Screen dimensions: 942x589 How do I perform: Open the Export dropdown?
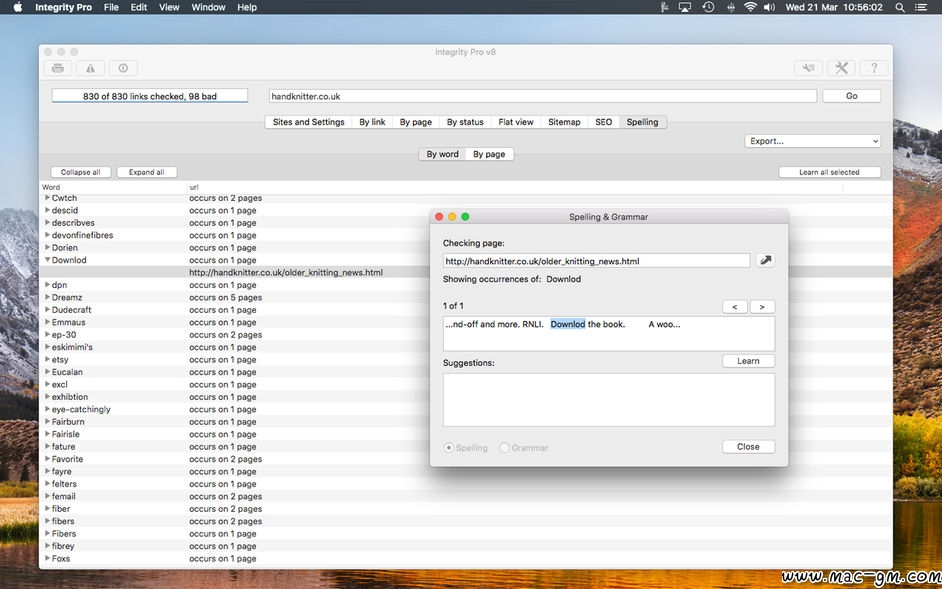tap(813, 141)
